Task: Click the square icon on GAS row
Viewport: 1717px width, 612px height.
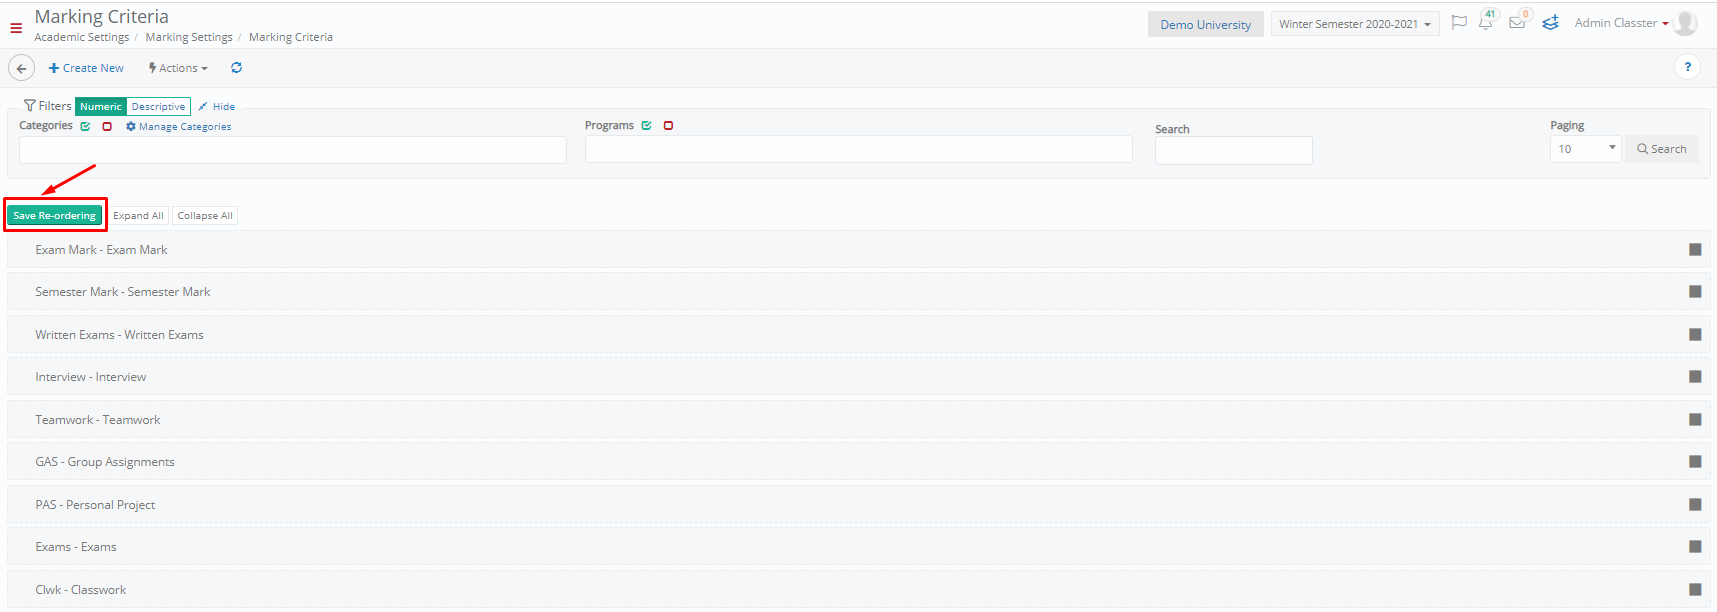Action: pos(1695,461)
